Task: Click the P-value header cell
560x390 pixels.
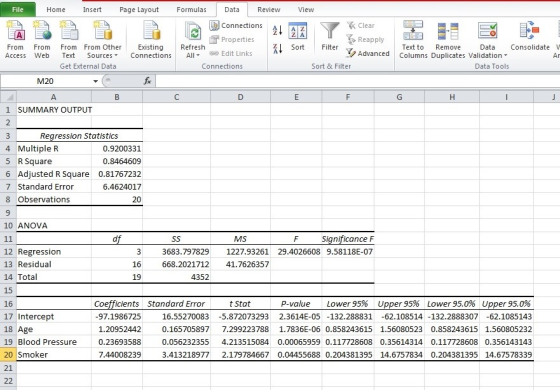Action: (296, 304)
